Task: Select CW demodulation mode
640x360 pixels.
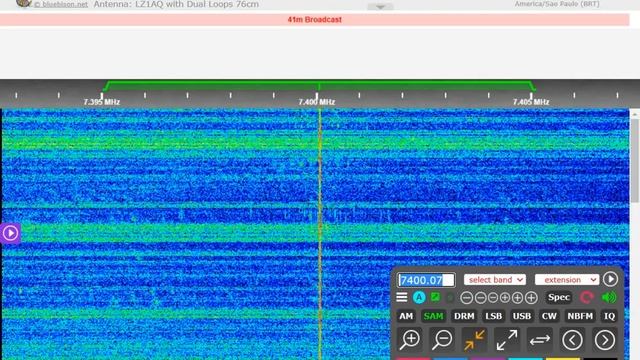Action: (549, 316)
